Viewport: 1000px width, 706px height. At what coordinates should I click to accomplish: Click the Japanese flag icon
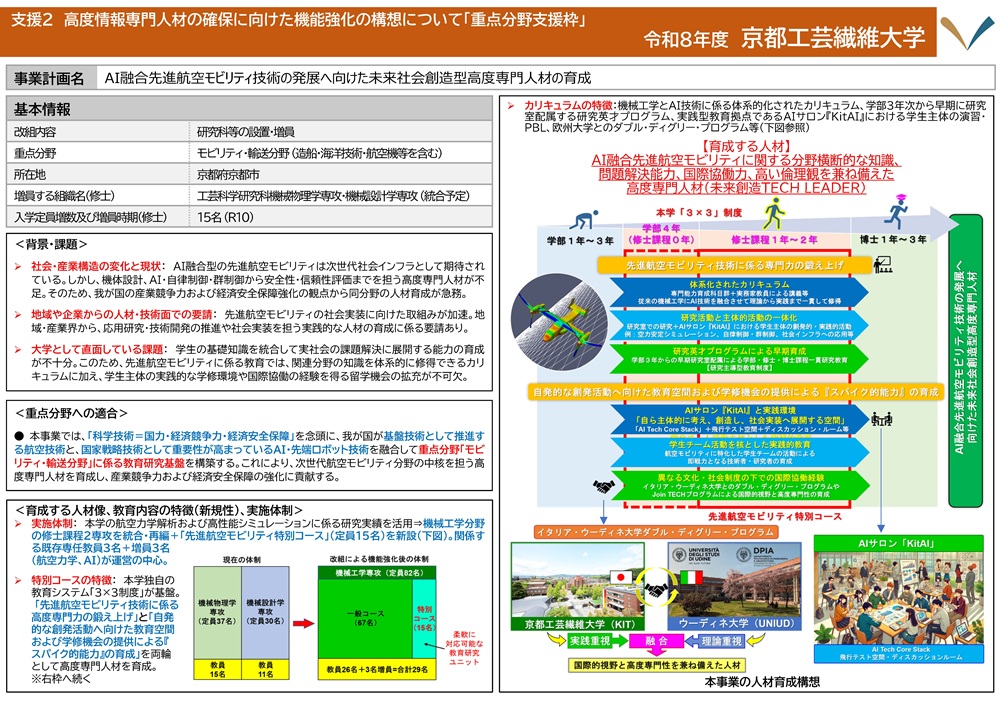point(621,578)
